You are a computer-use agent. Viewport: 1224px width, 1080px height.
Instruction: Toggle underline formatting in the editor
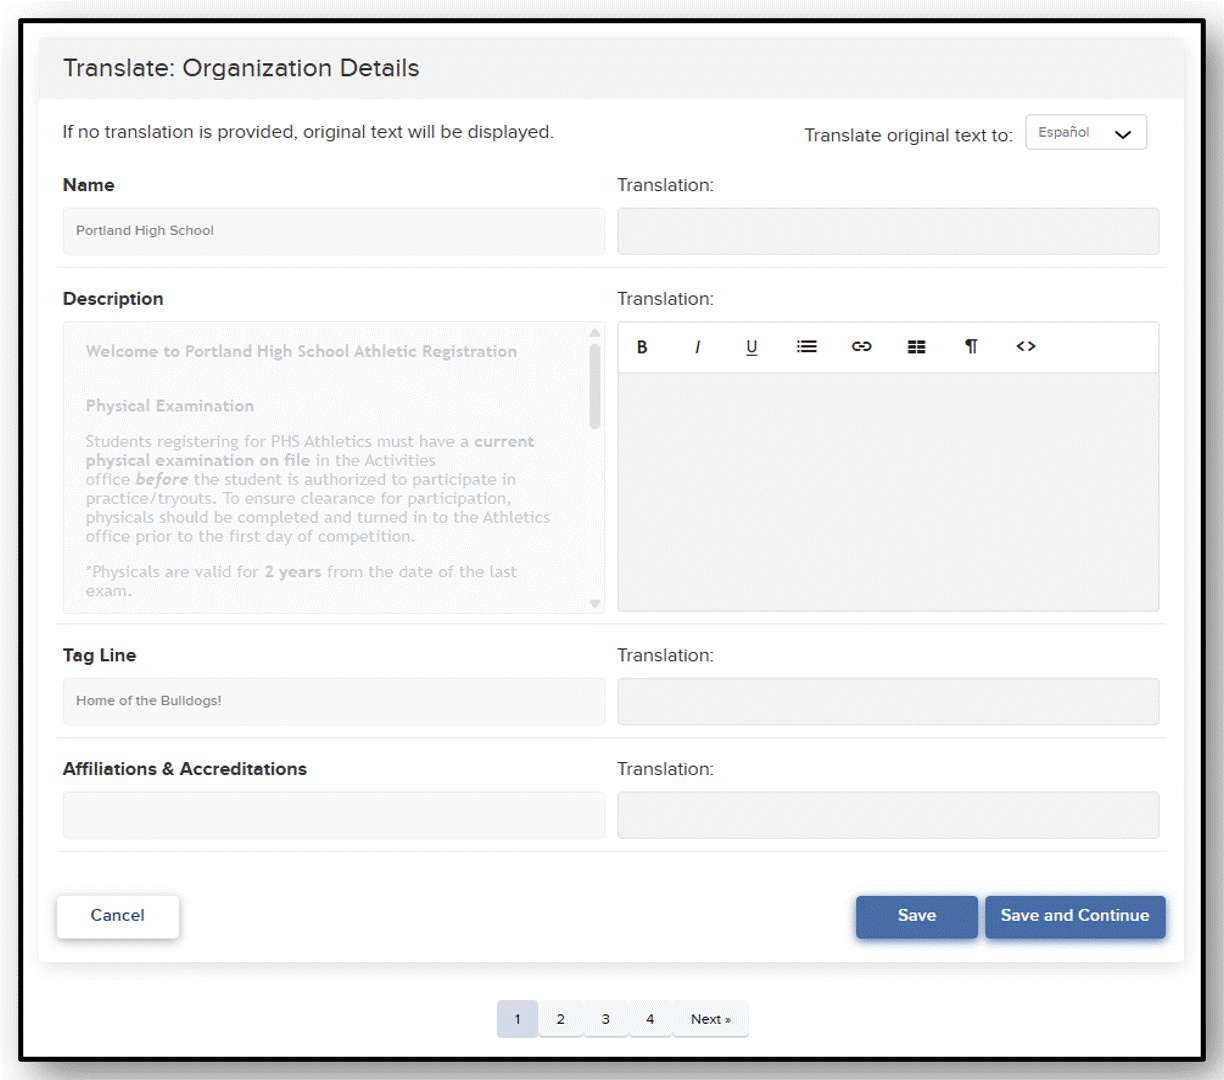(x=752, y=347)
